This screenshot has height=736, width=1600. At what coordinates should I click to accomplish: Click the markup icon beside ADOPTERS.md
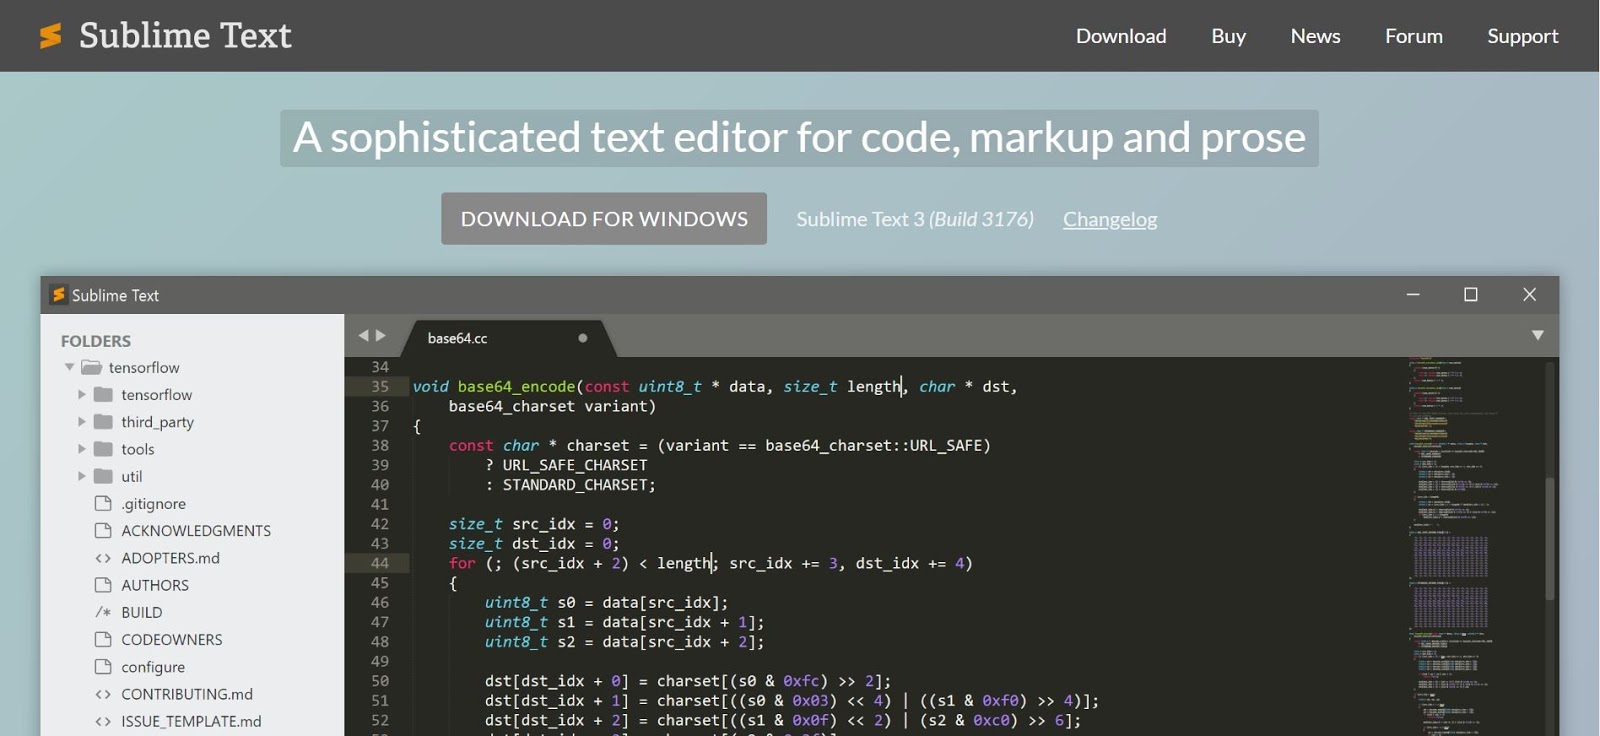(102, 558)
